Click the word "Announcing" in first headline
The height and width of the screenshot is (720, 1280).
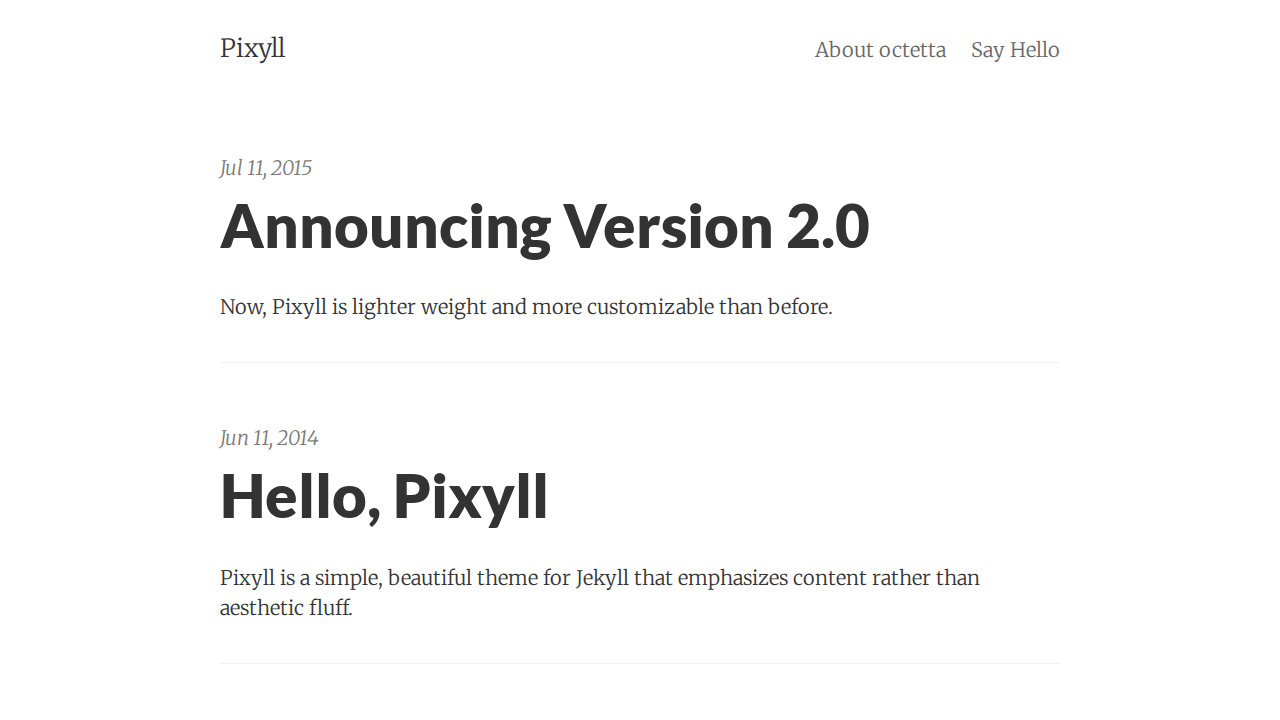click(385, 226)
